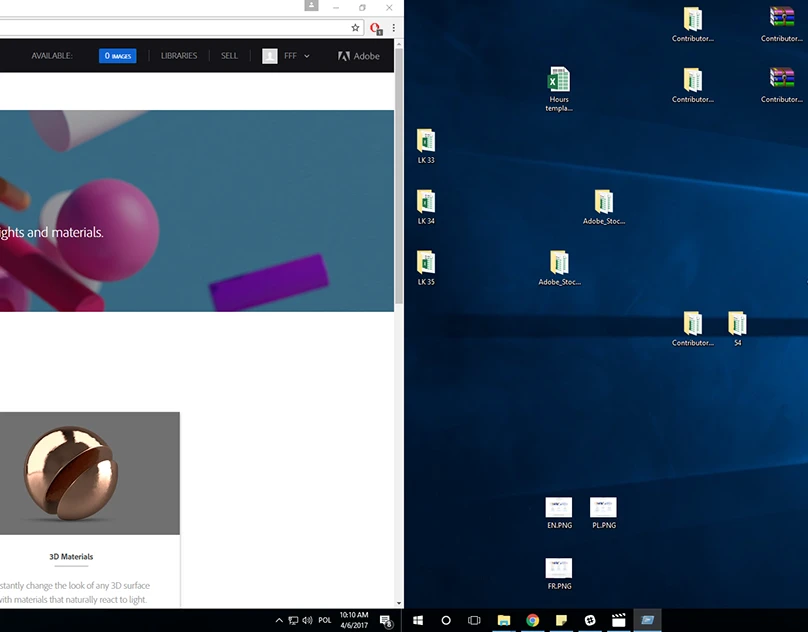808x632 pixels.
Task: Click the Adobe logo link
Action: (x=359, y=56)
